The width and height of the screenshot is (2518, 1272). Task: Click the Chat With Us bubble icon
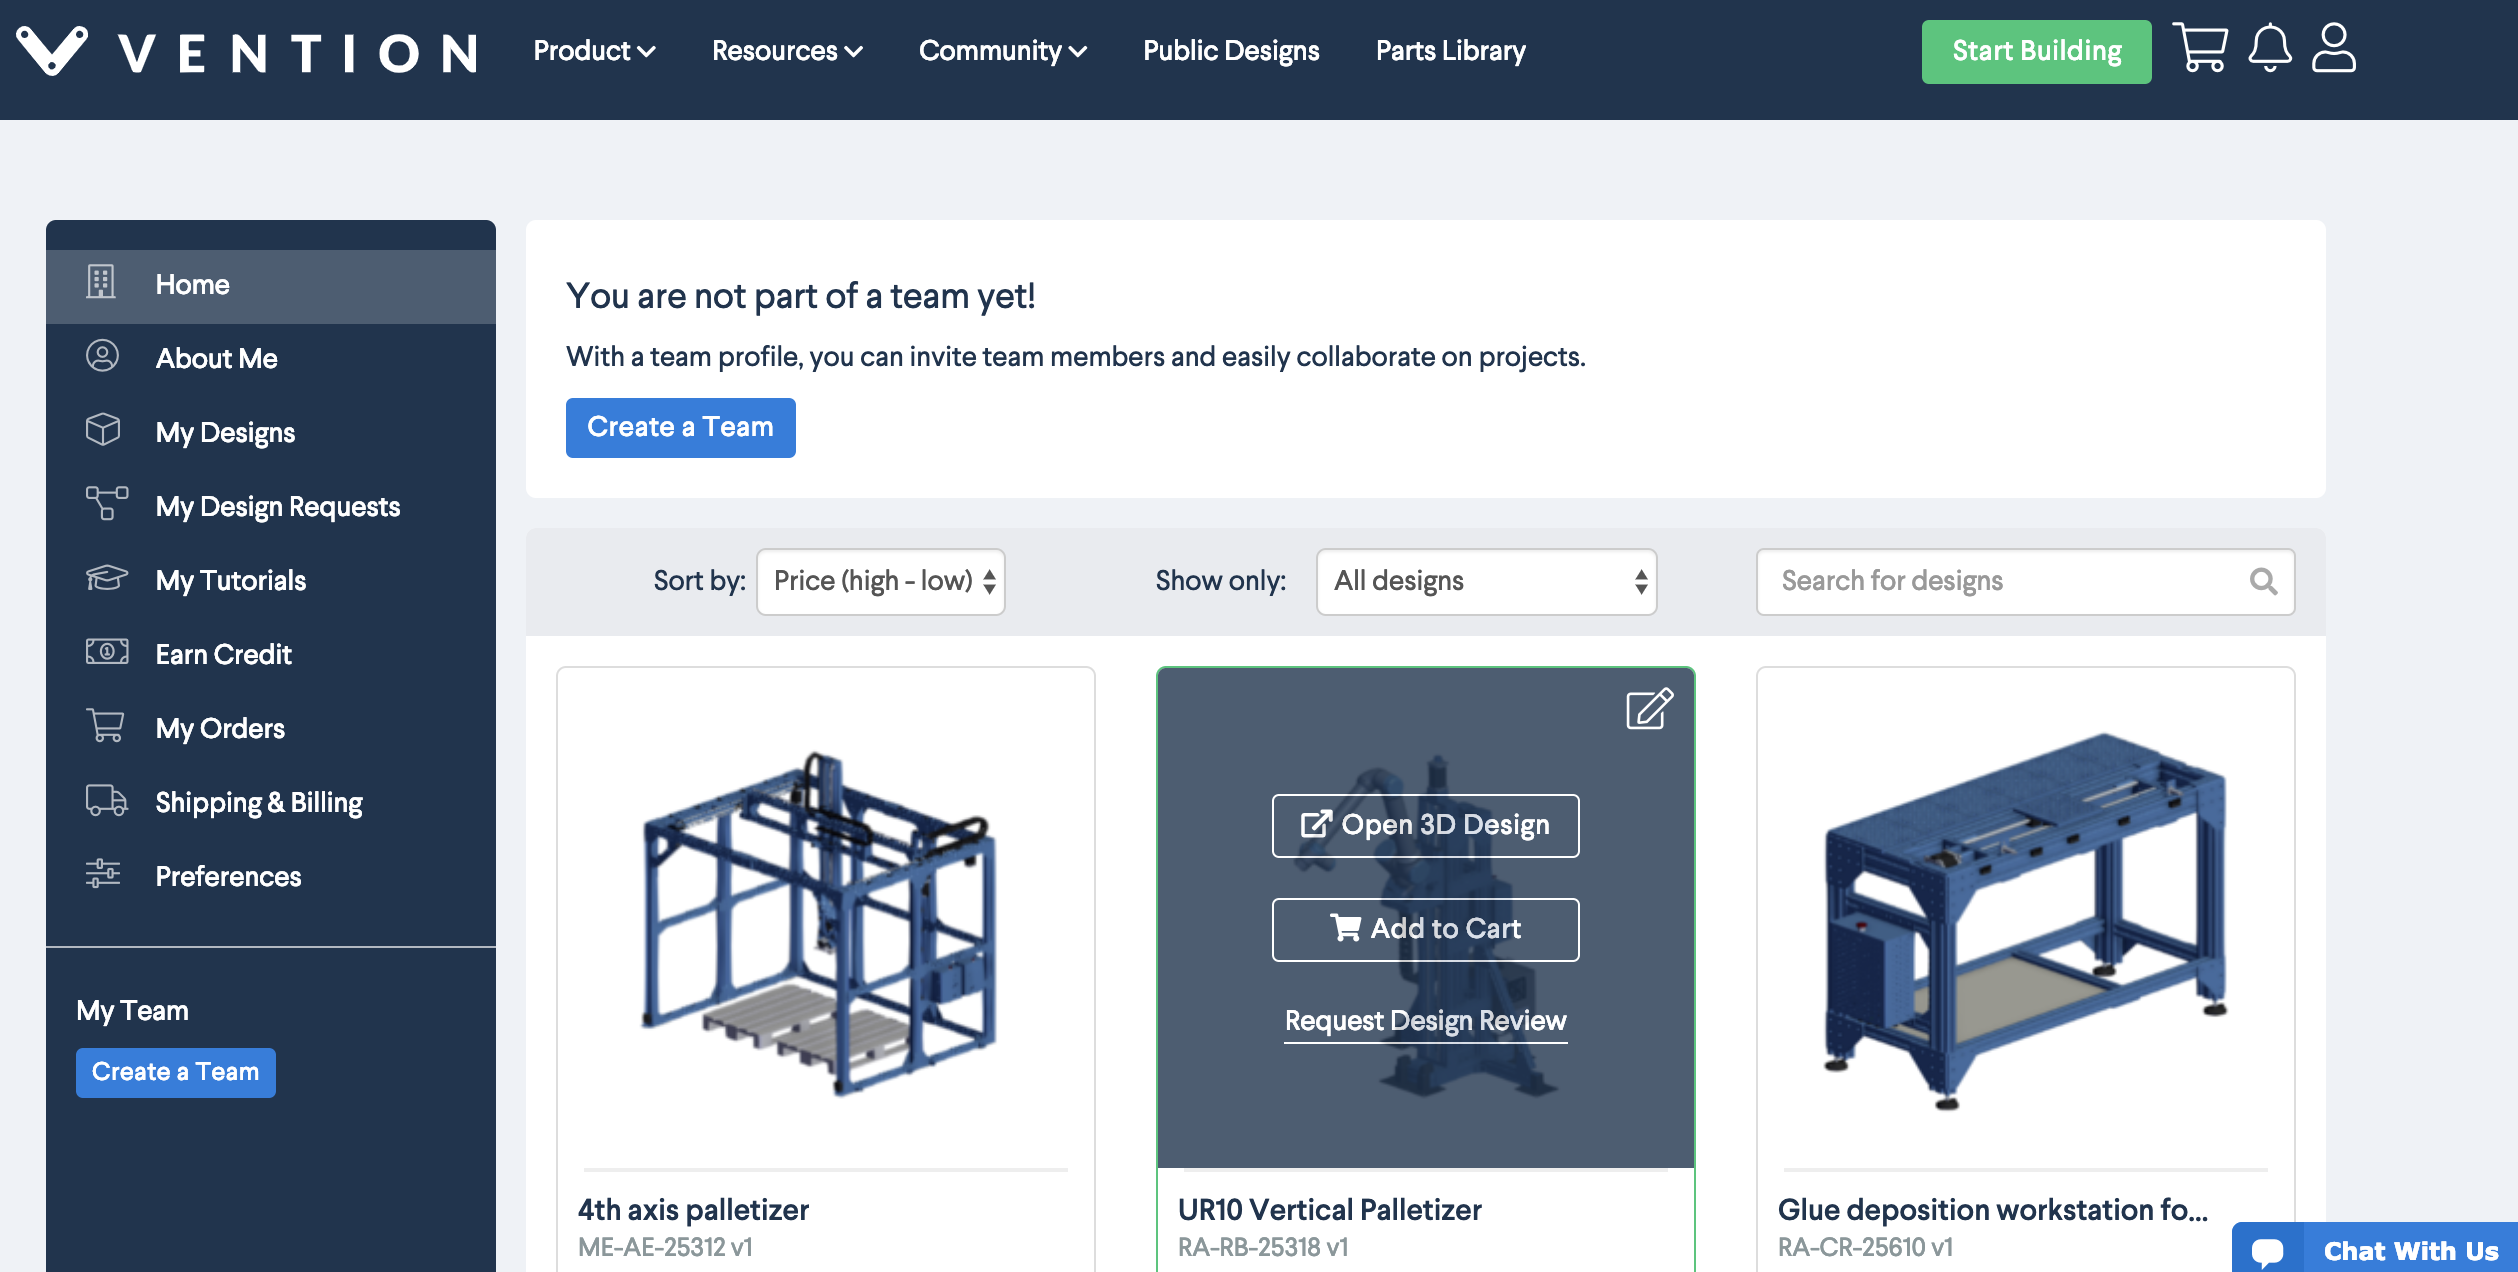point(2268,1250)
